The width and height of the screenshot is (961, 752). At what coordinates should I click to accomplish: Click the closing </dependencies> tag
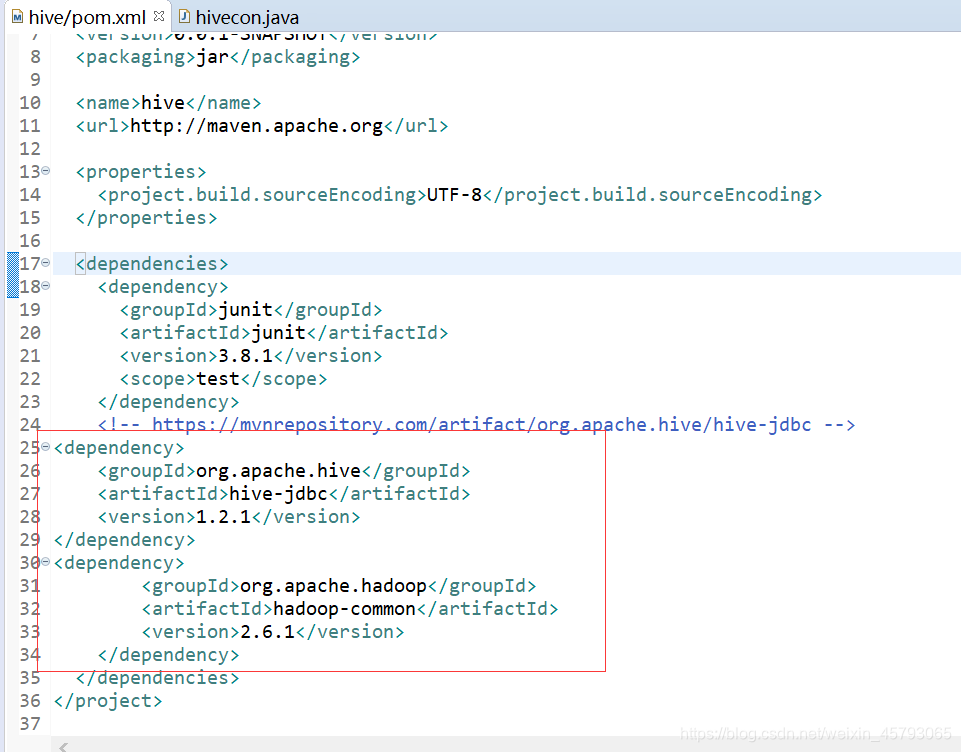click(157, 678)
